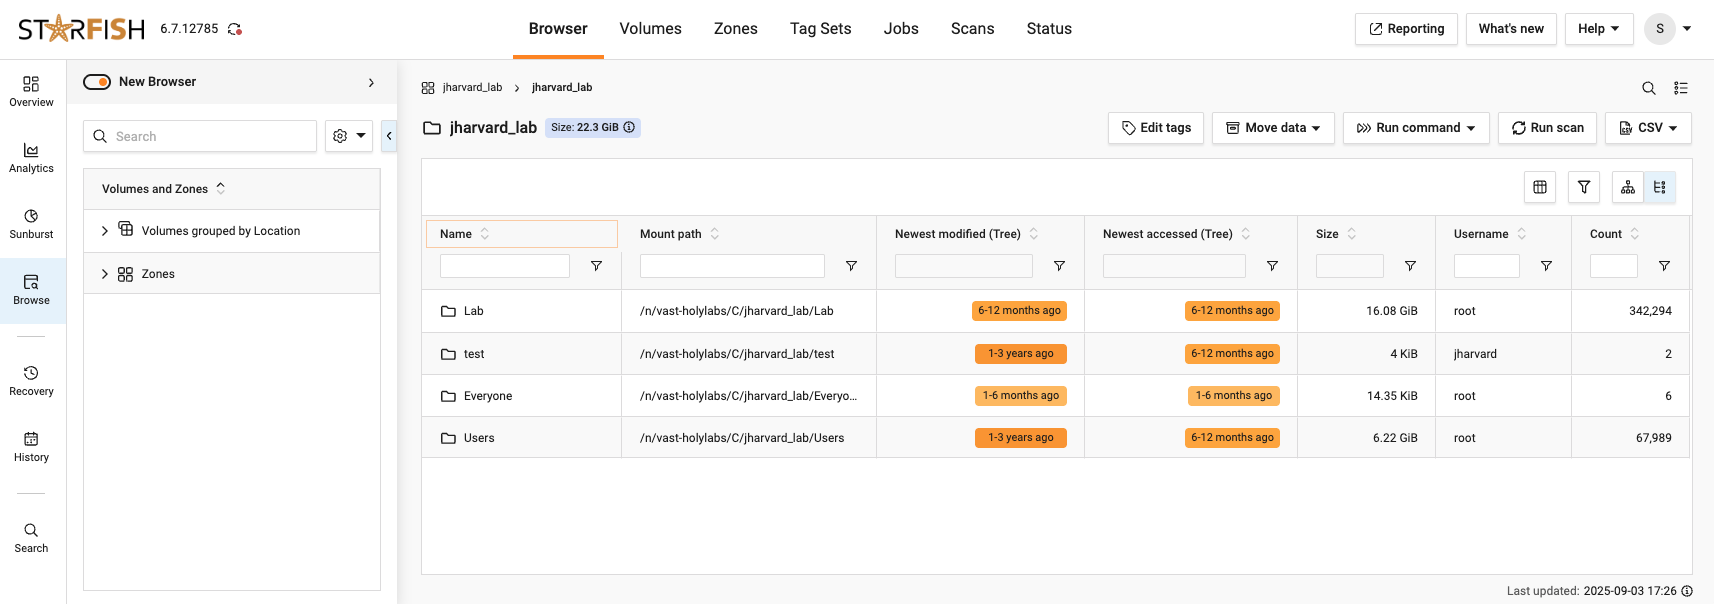Expand Volumes grouped by Location
This screenshot has width=1714, height=604.
[x=105, y=231]
